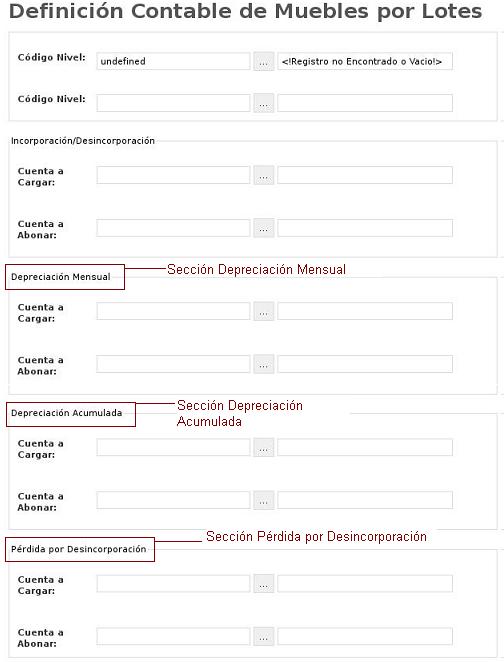Open lookup for Incorporación Cuenta a Cargar
The width and height of the screenshot is (504, 662).
(x=264, y=175)
